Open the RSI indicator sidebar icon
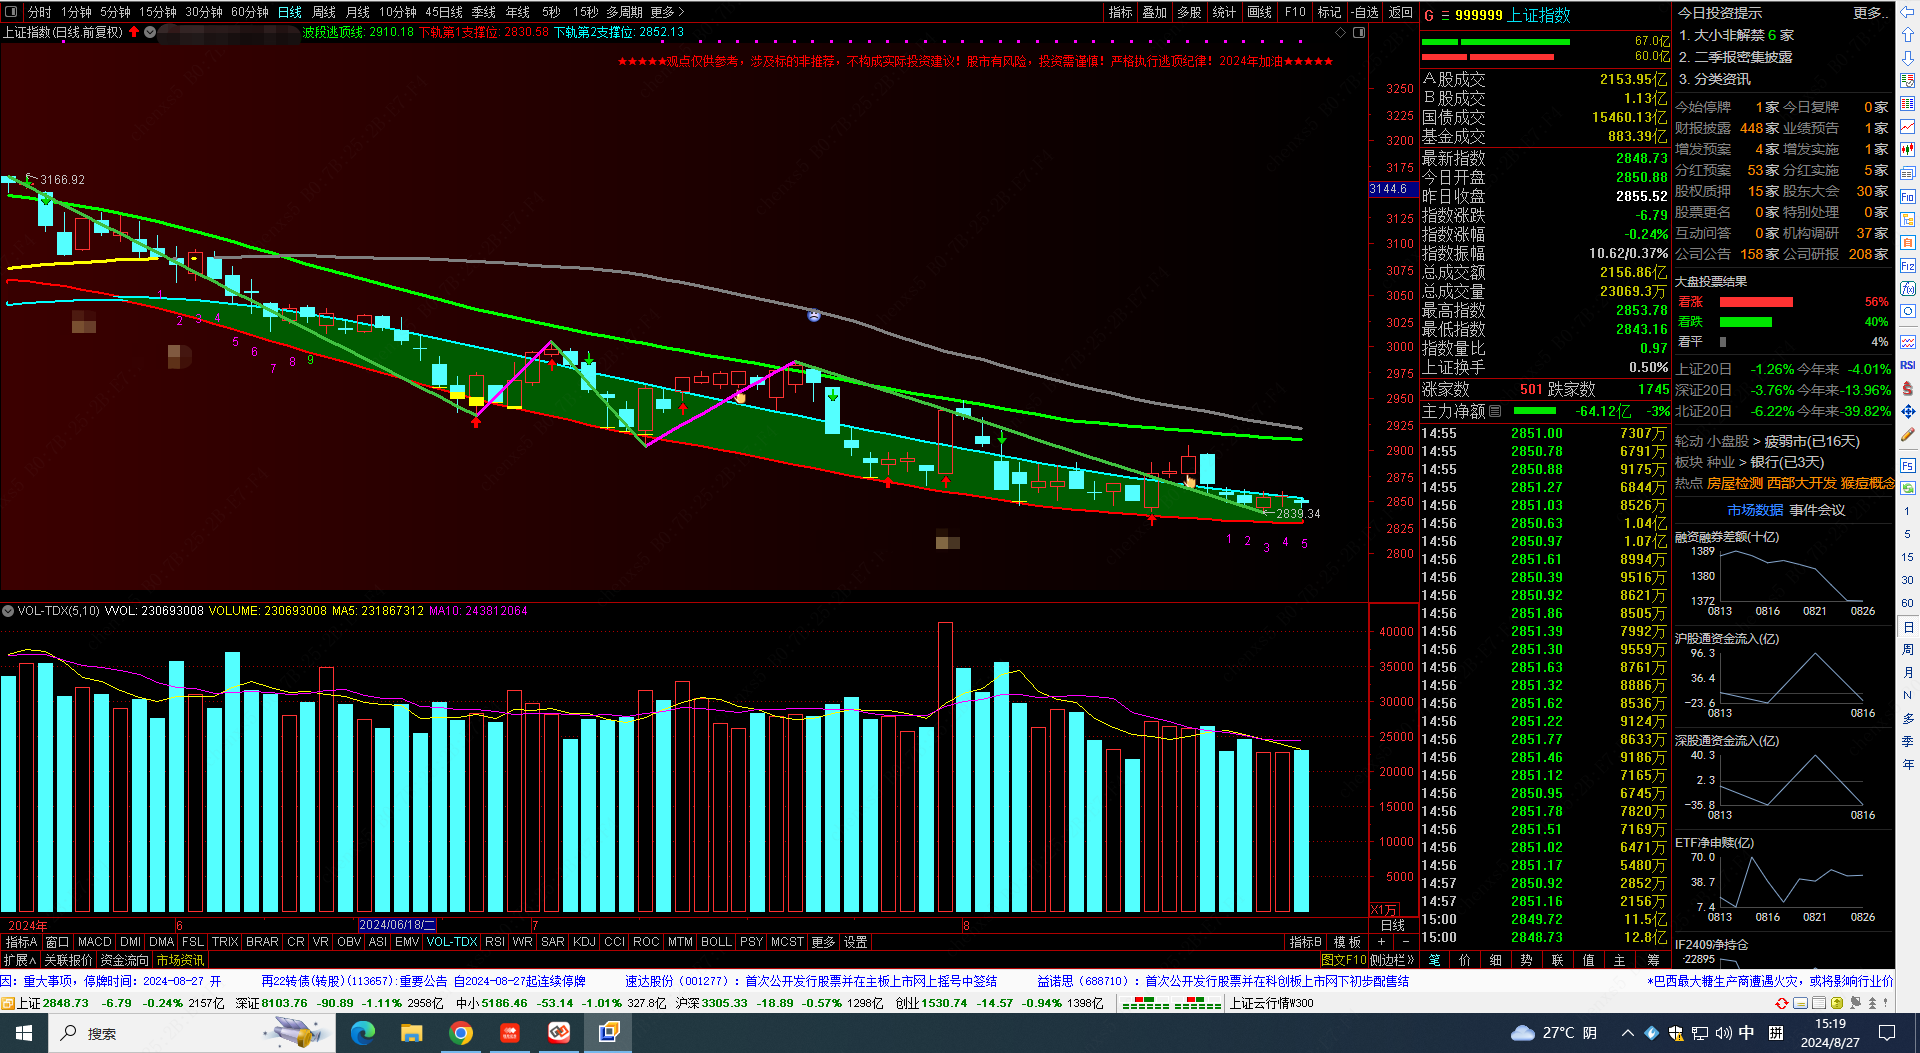Viewport: 1920px width, 1053px height. coord(1908,365)
